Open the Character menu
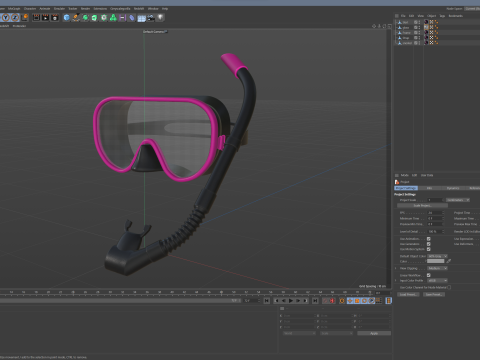Image resolution: width=480 pixels, height=360 pixels. (30, 9)
